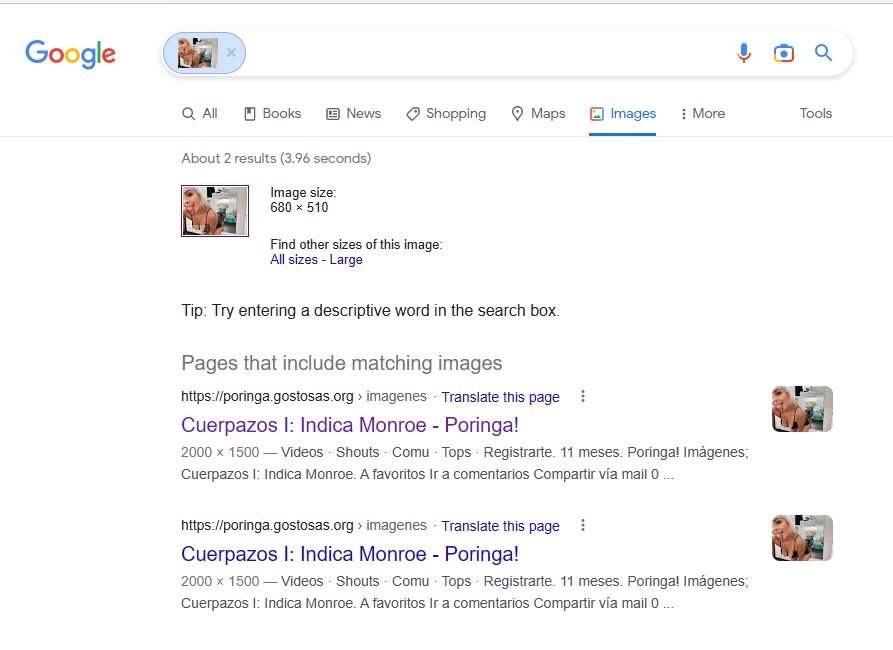
Task: Start voice search with microphone icon
Action: (743, 53)
